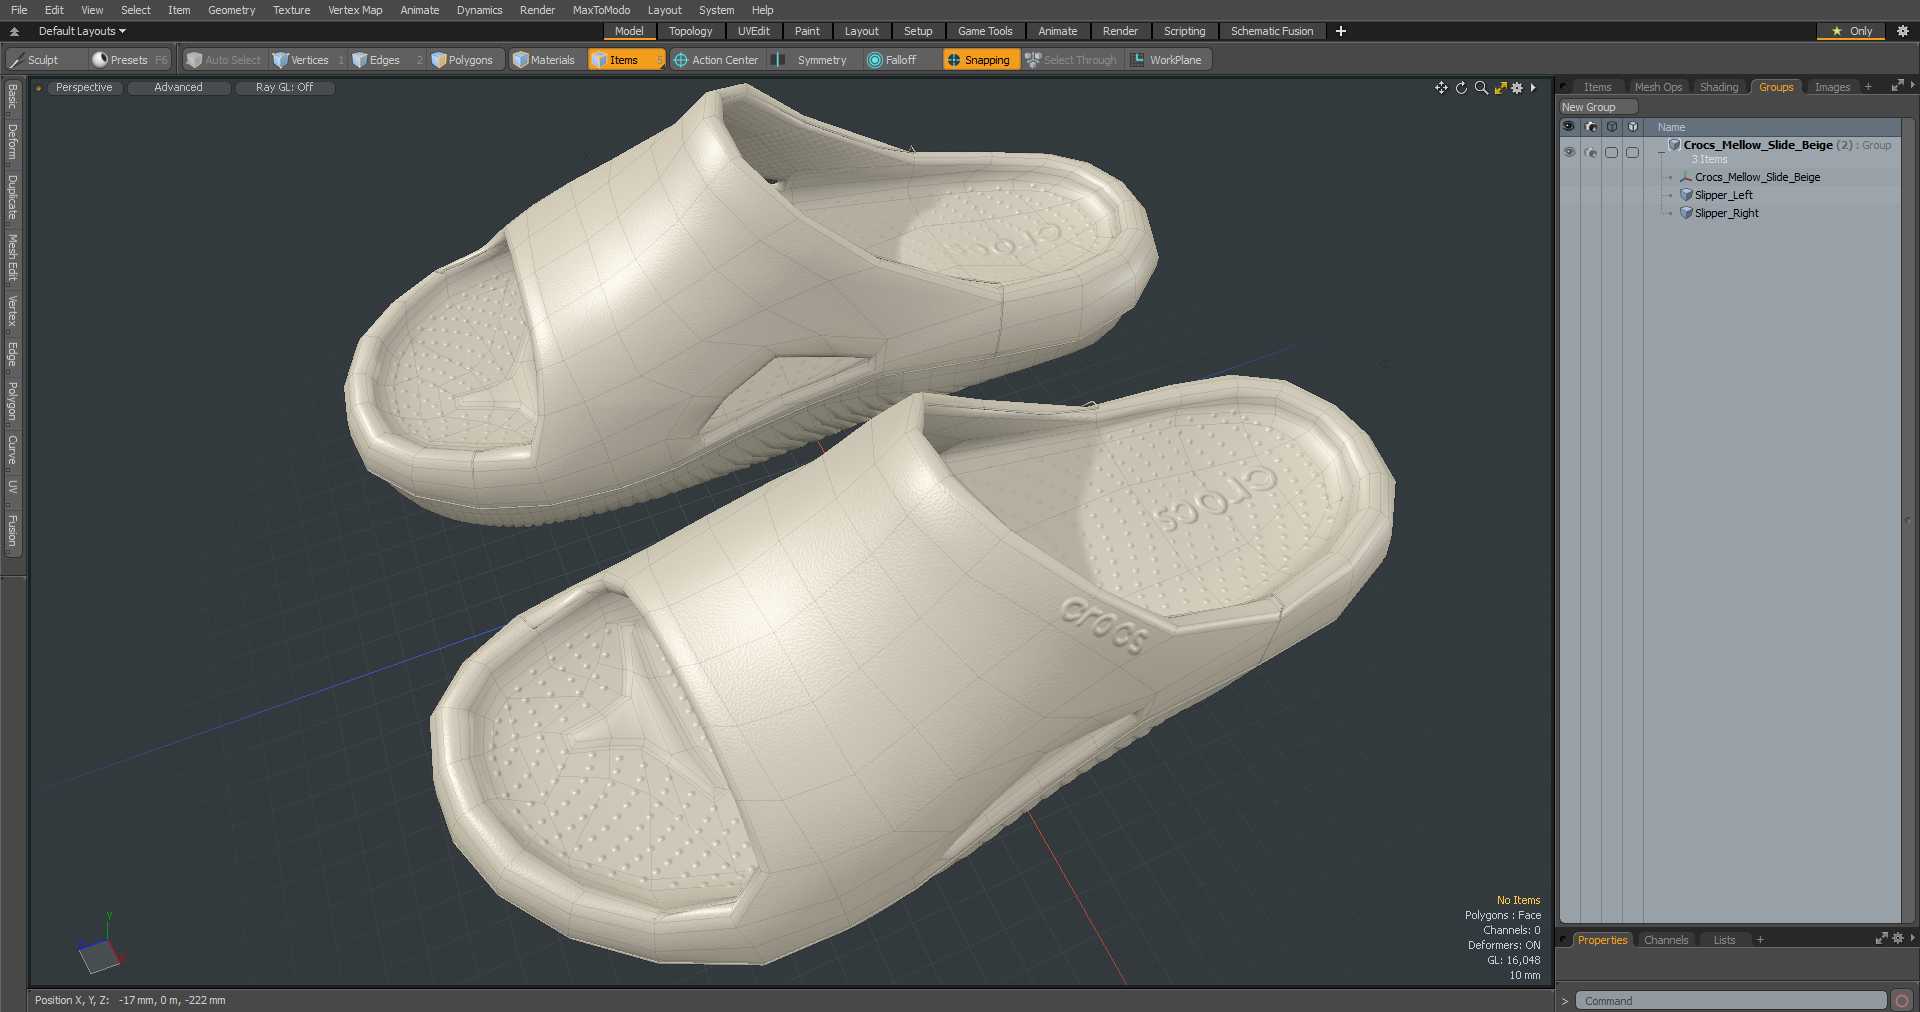Open the Vertex Map menu

(x=355, y=10)
